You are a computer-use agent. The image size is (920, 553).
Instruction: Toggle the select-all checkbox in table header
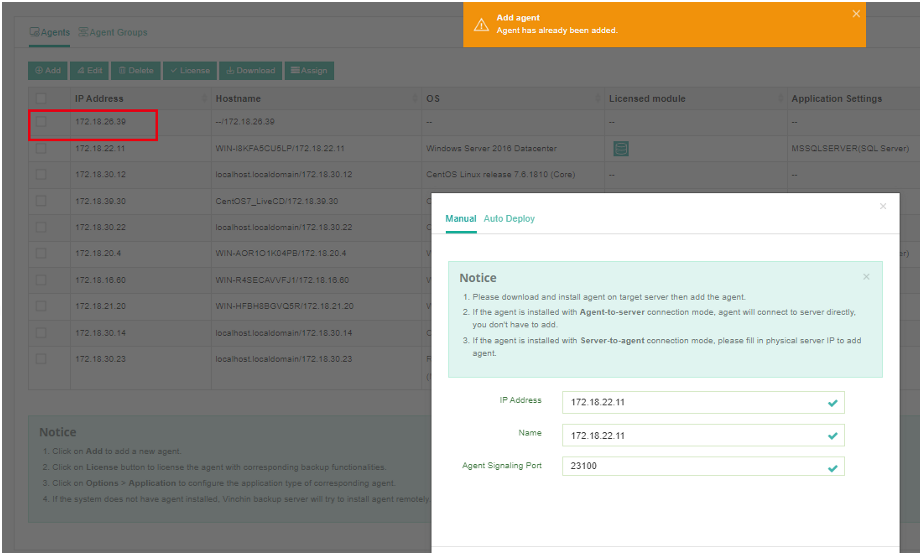click(41, 98)
